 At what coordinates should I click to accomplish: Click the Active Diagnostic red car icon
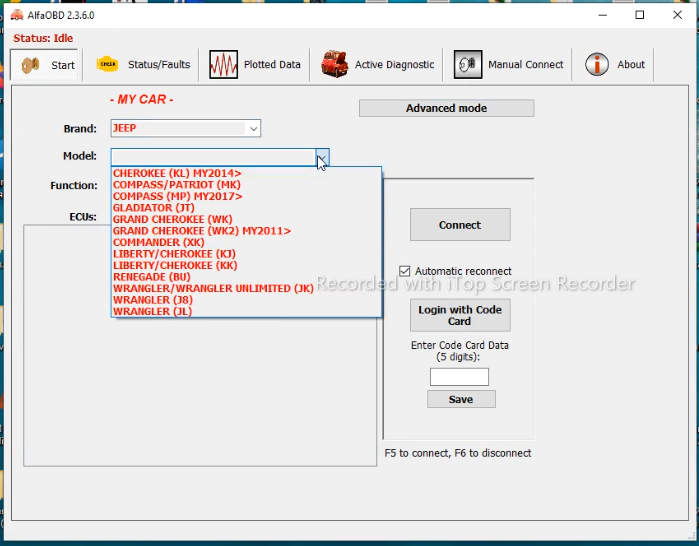335,64
